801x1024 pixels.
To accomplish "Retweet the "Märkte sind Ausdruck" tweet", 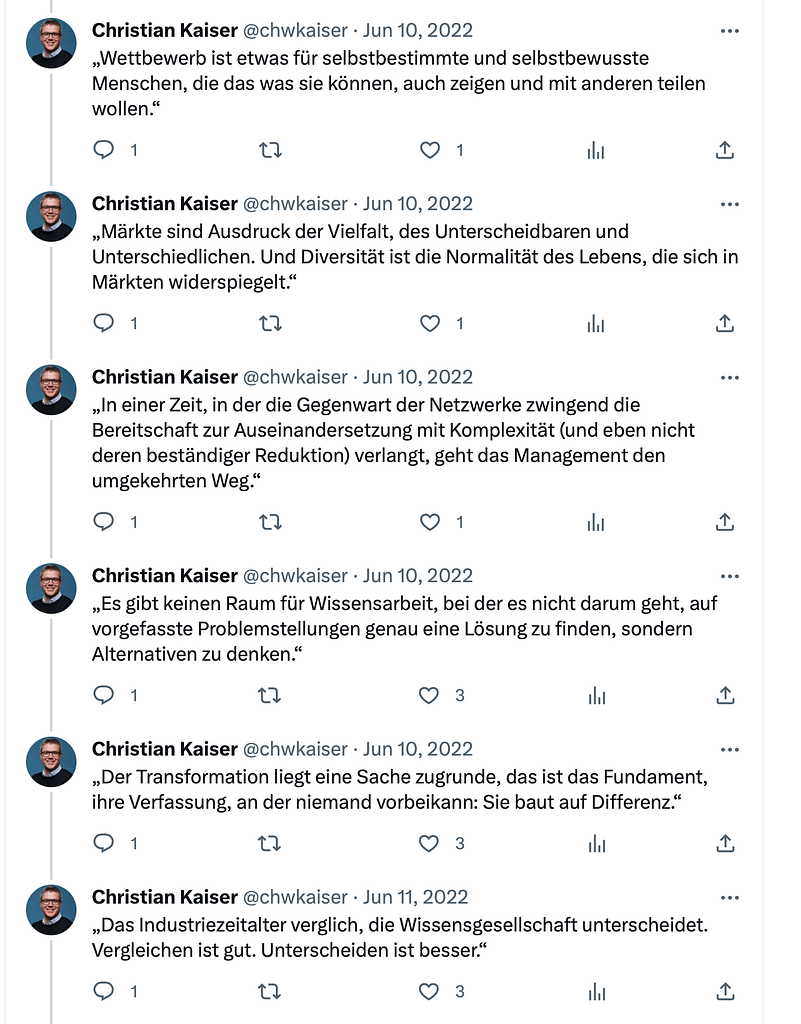I will click(x=270, y=323).
